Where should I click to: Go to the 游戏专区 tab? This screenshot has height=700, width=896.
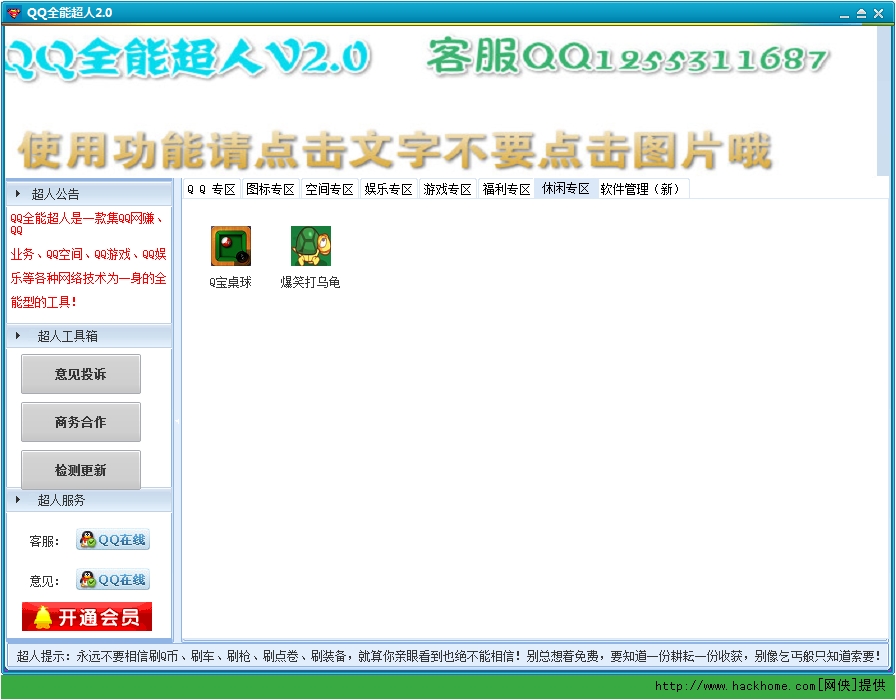pyautogui.click(x=447, y=189)
